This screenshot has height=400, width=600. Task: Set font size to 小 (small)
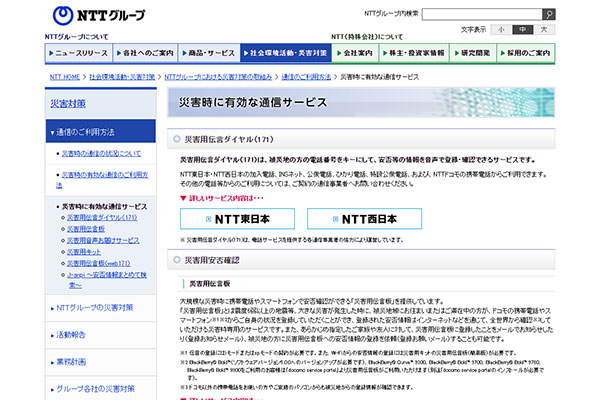click(502, 29)
